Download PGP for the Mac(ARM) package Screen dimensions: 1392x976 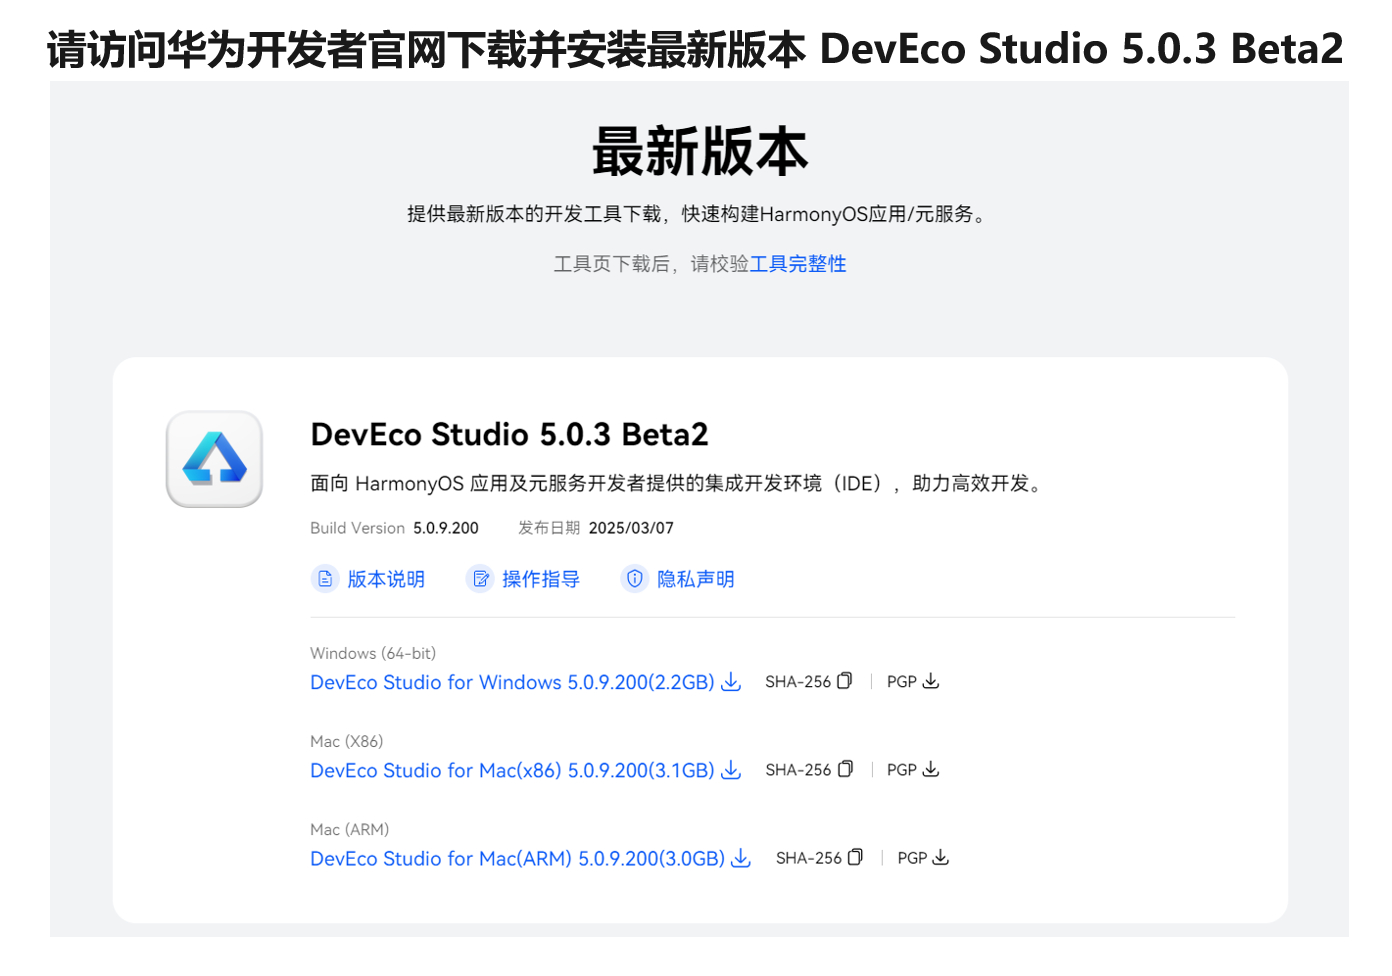click(923, 857)
